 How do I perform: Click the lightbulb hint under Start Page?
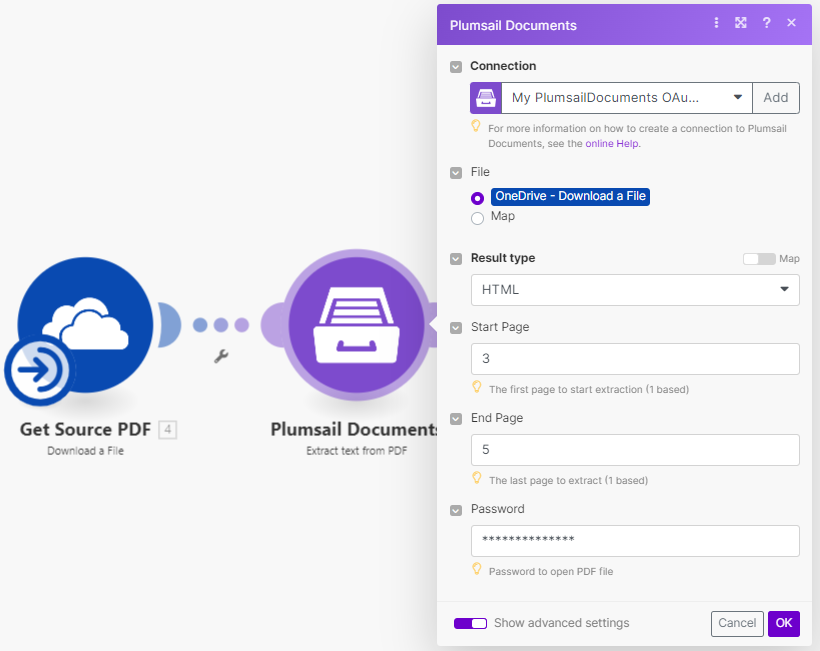[x=476, y=387]
